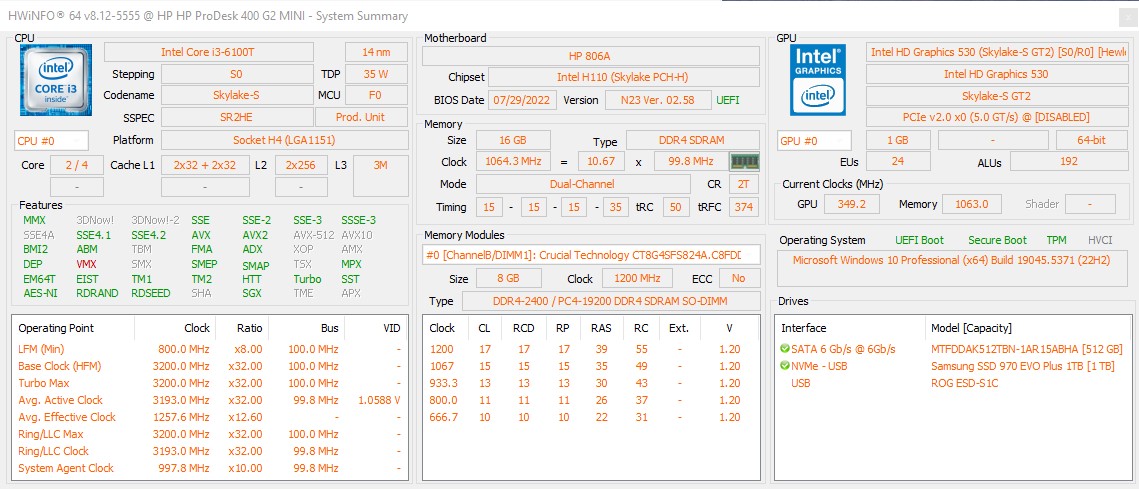Screen dimensions: 1139x489
Task: Click the 16 GB memory size field
Action: [513, 140]
